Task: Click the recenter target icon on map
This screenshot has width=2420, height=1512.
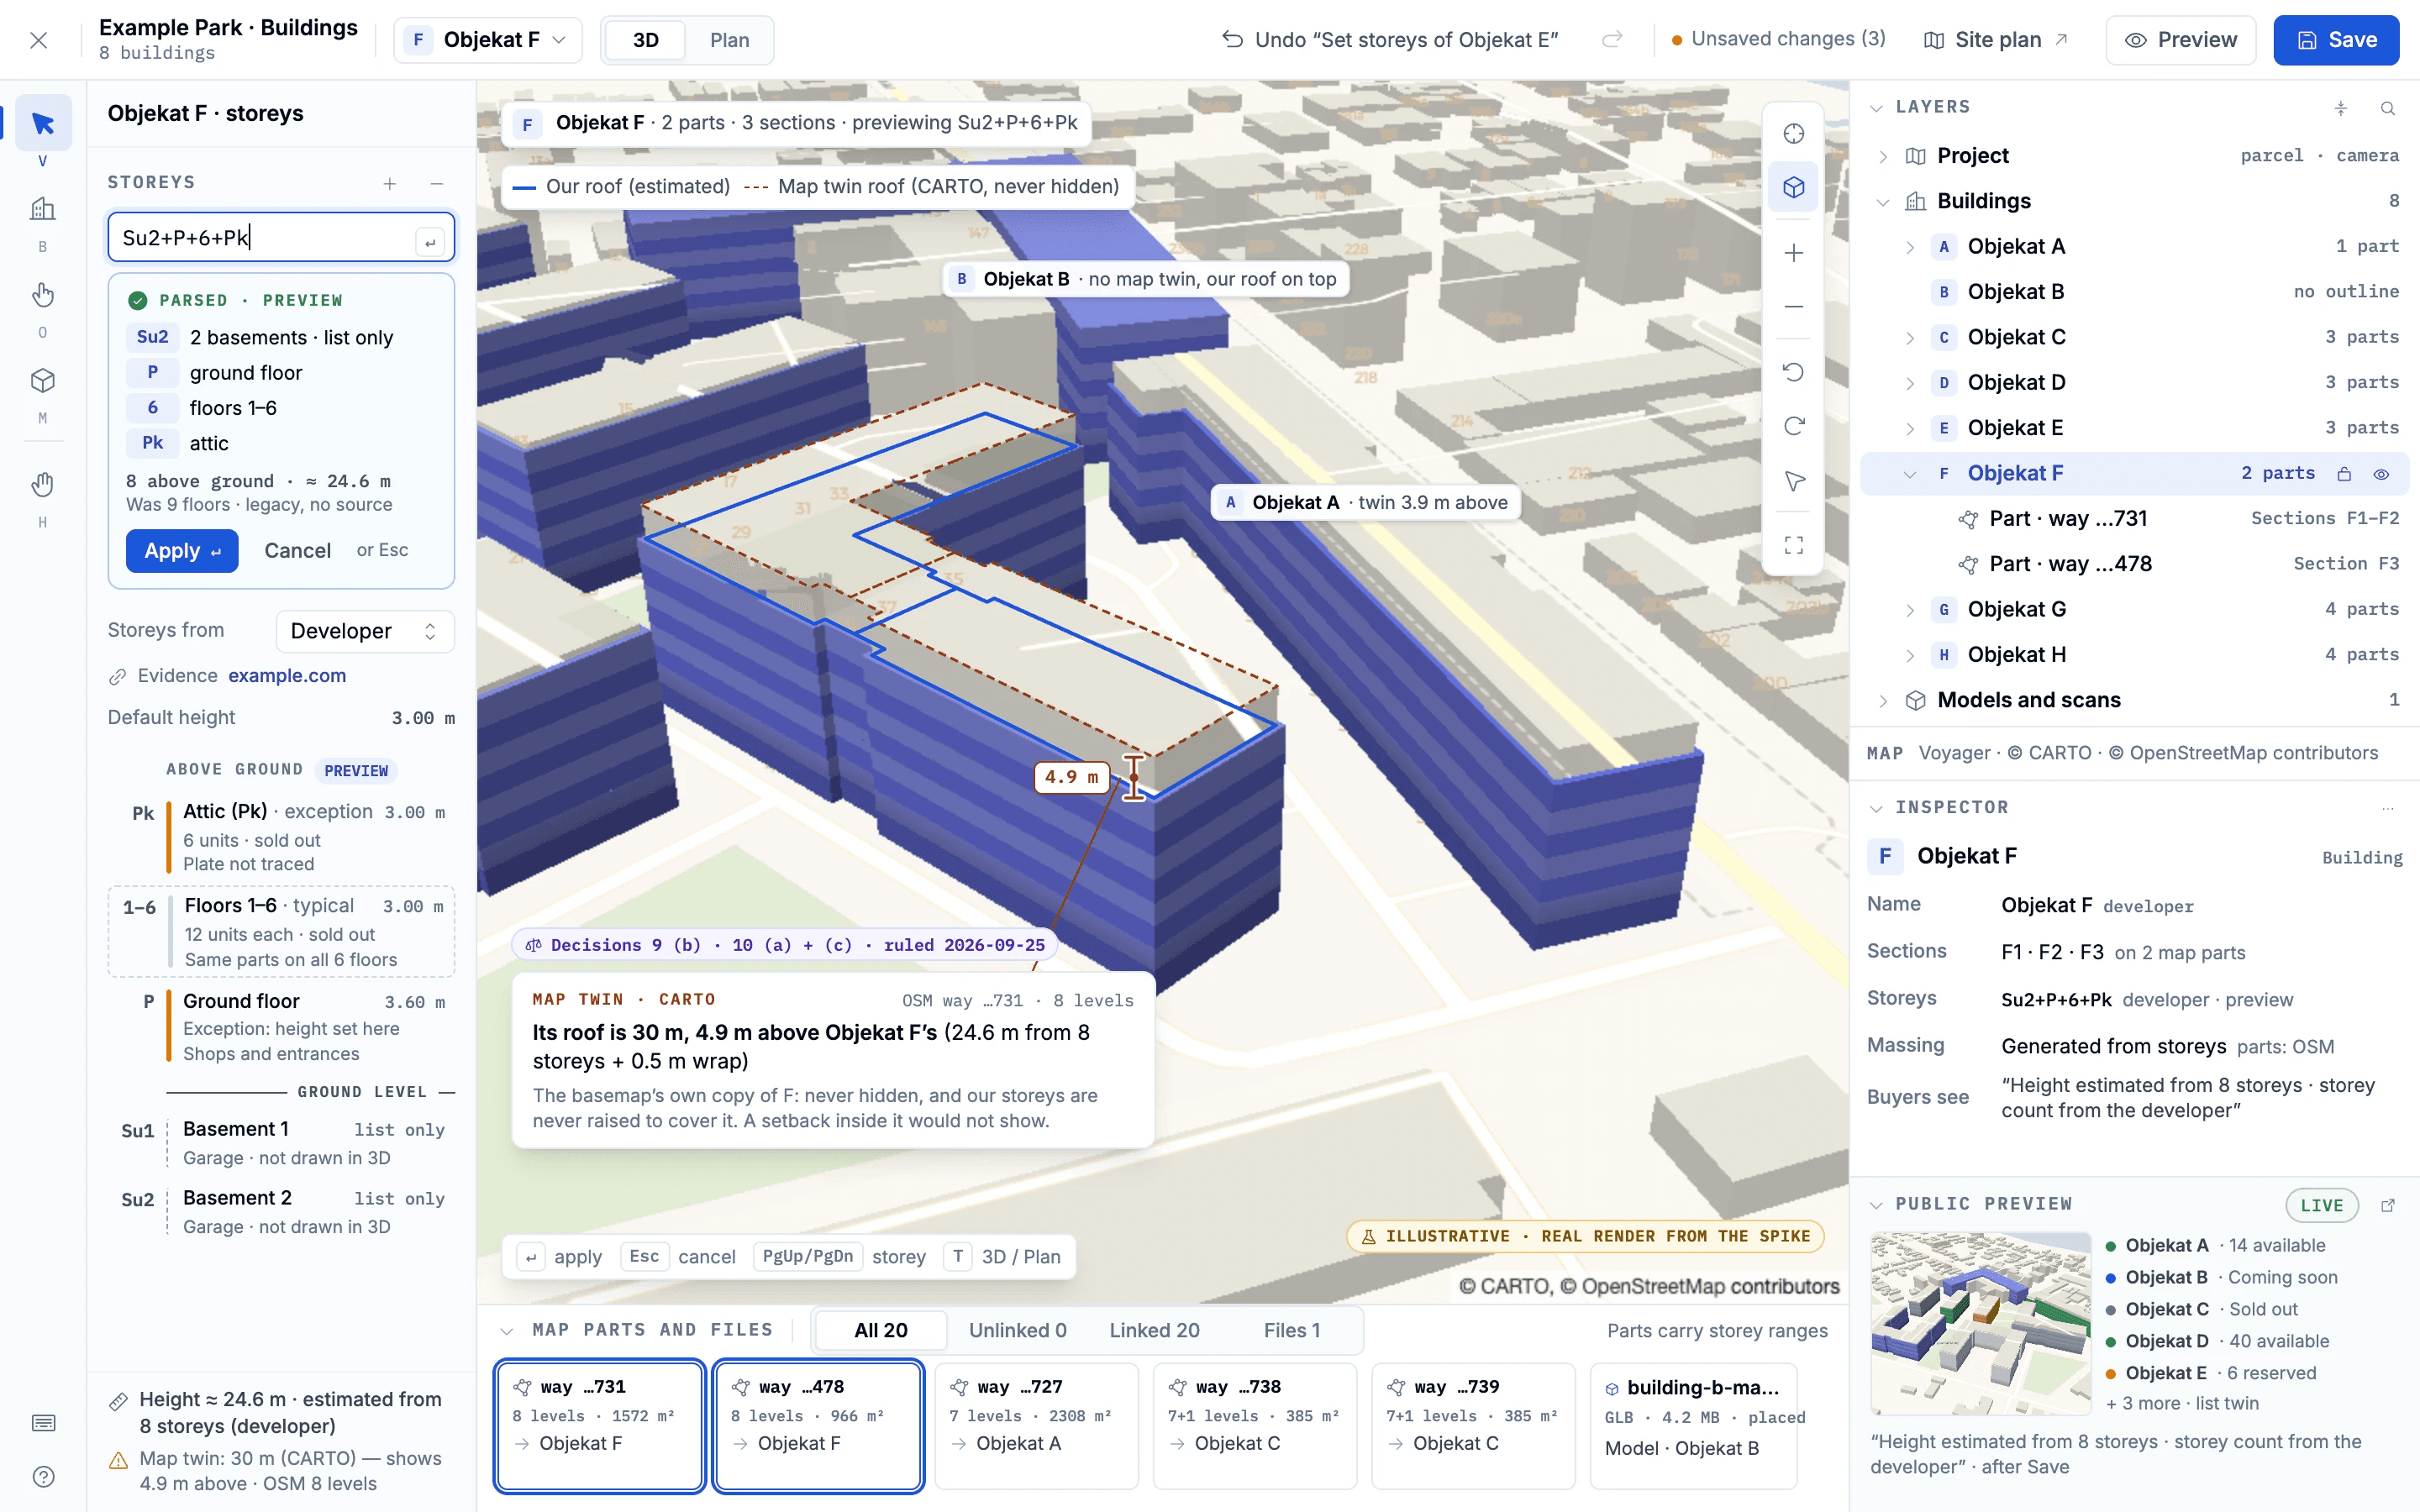Action: pos(1794,134)
